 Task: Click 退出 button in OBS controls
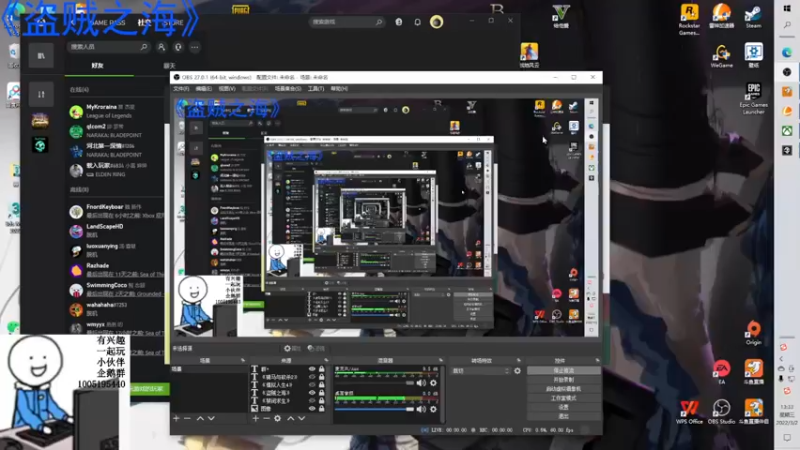[x=563, y=416]
